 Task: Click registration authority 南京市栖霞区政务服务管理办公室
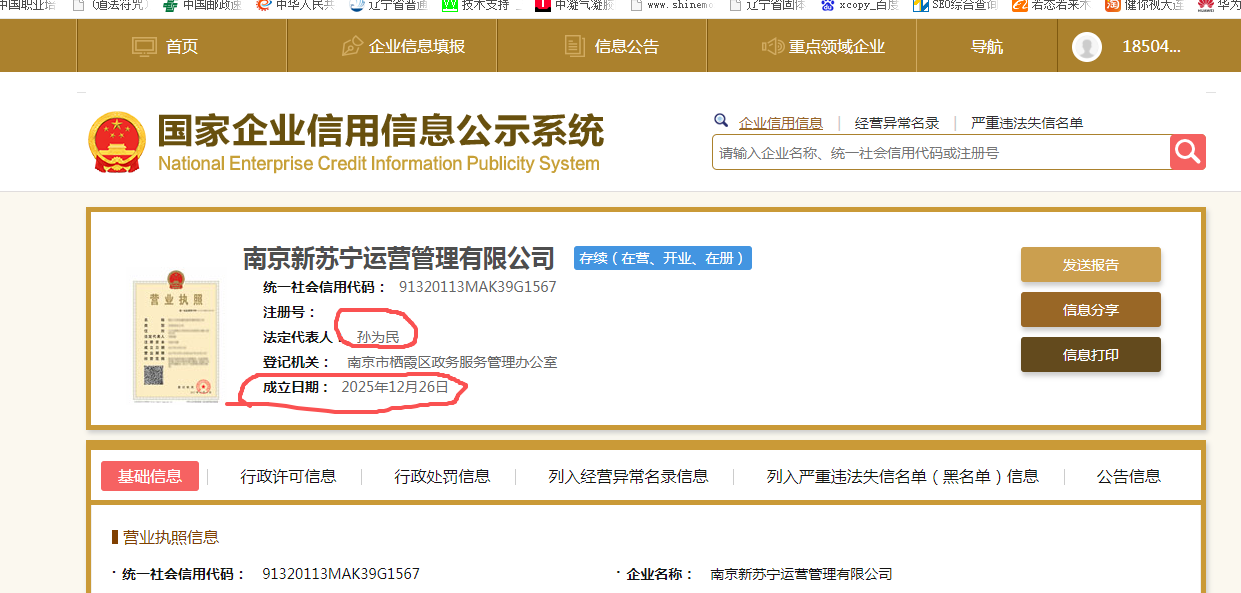coord(452,362)
